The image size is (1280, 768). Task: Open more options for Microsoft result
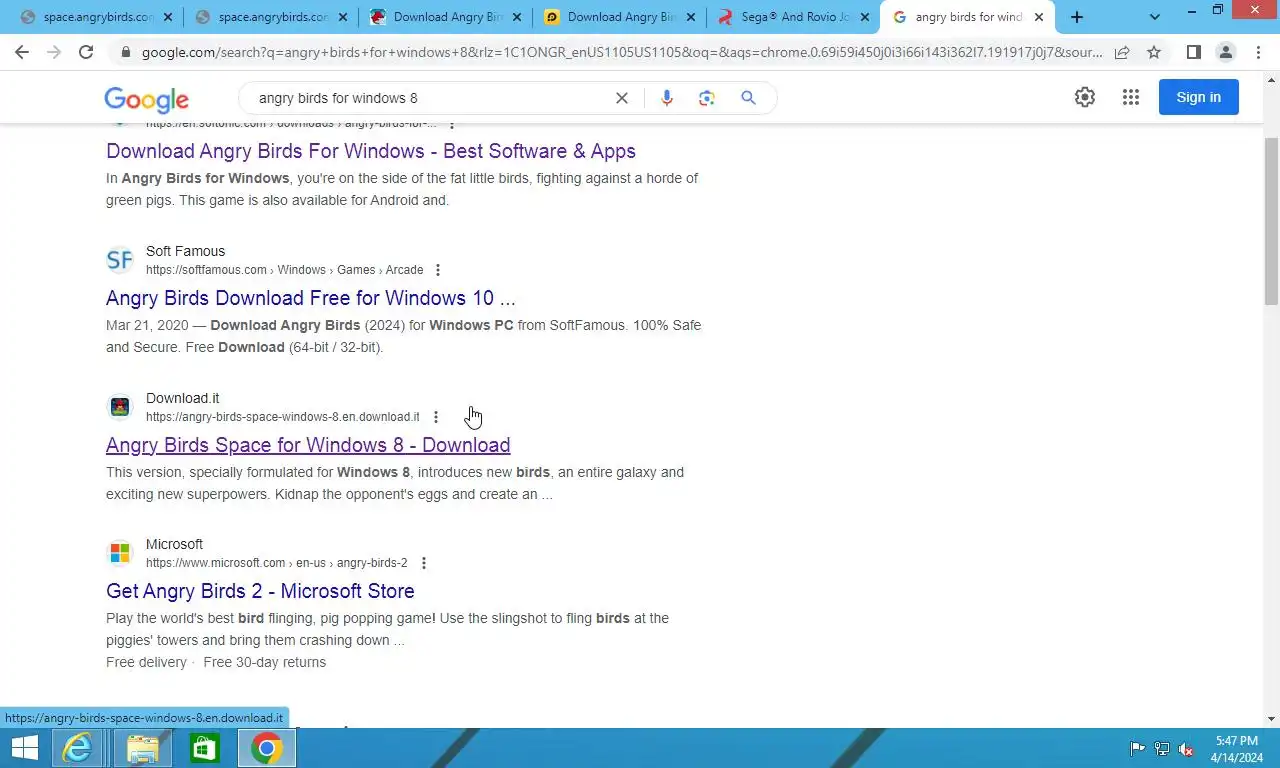(423, 563)
